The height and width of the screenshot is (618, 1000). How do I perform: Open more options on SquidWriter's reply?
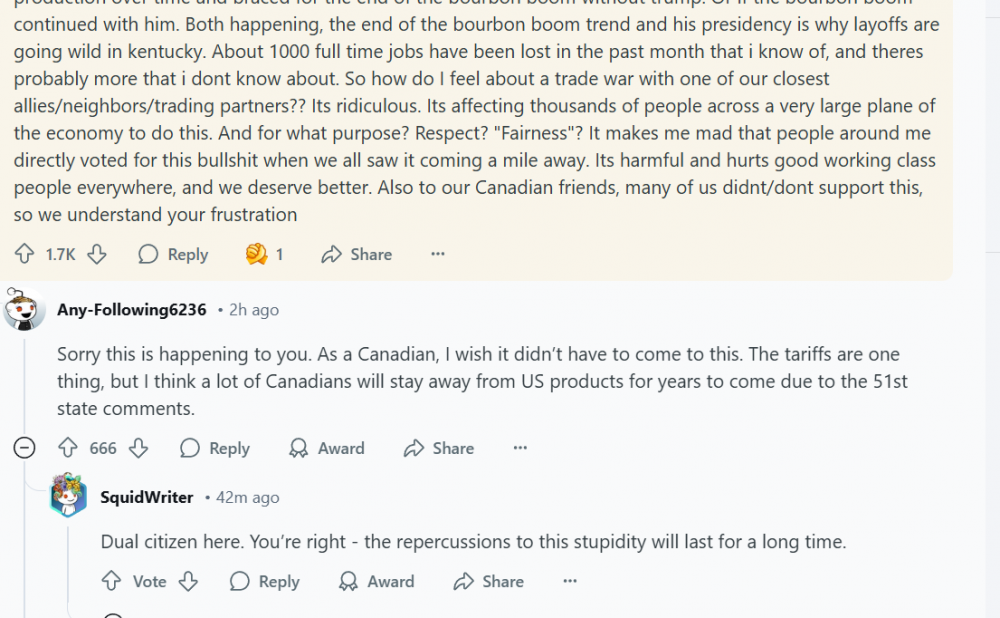click(570, 582)
